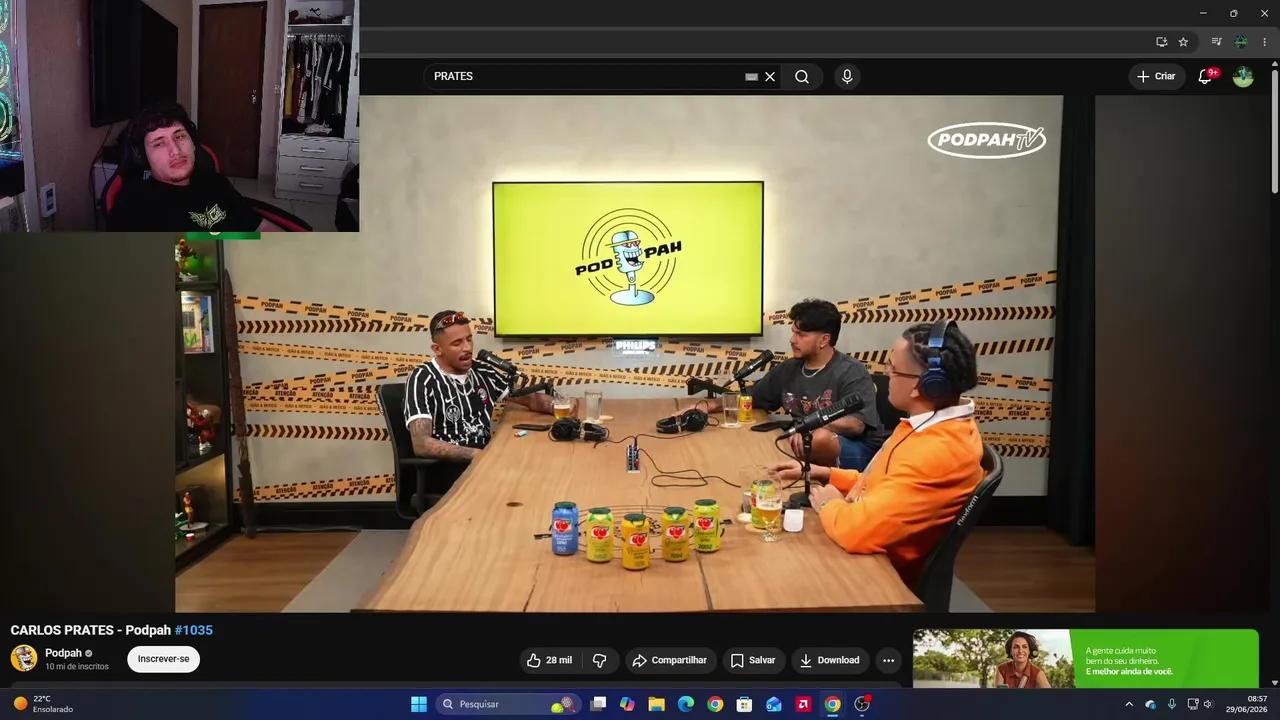This screenshot has height=720, width=1280.
Task: Open the YouTube account avatar menu
Action: (1243, 76)
